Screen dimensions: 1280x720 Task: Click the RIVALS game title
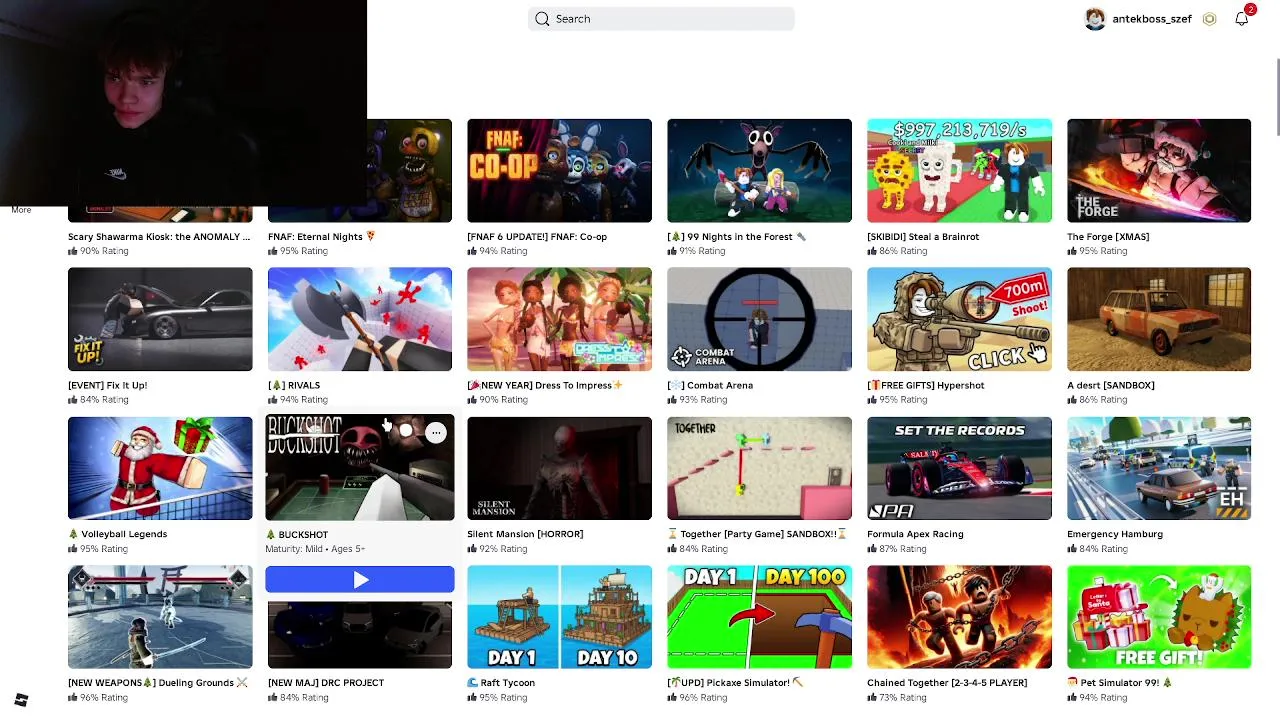click(x=294, y=385)
